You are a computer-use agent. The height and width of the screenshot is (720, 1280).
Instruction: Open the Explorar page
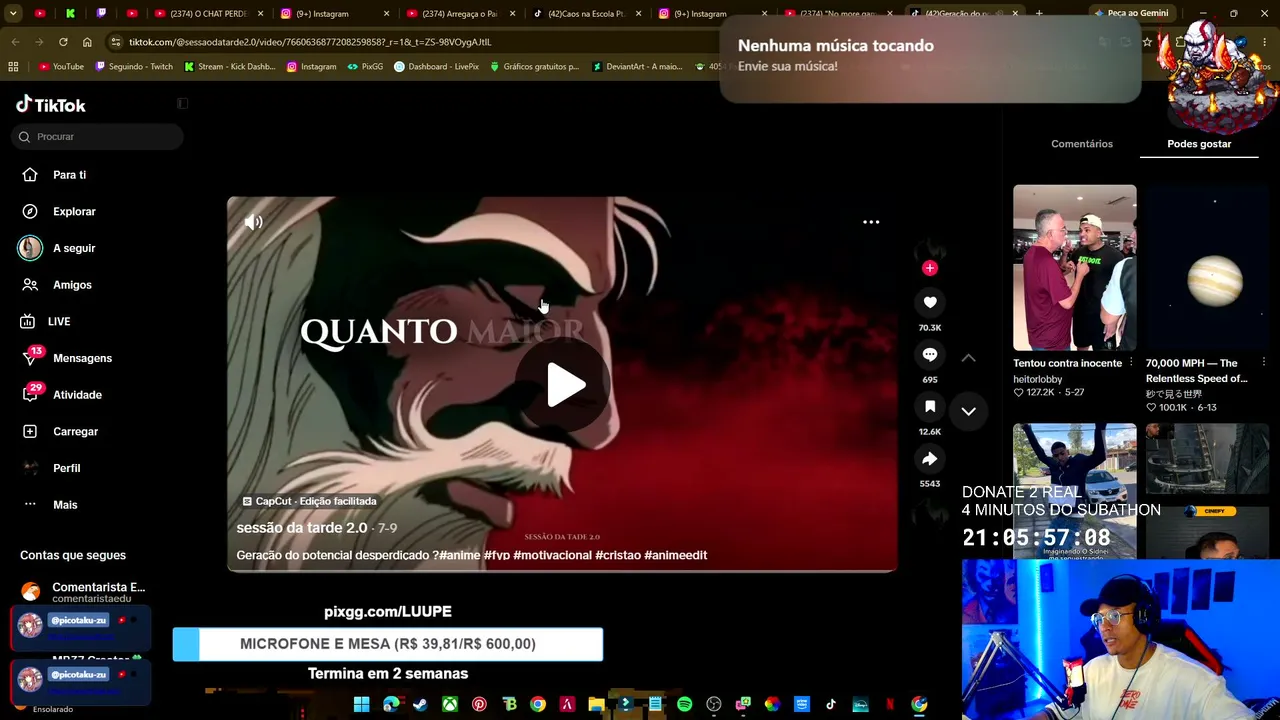[74, 212]
